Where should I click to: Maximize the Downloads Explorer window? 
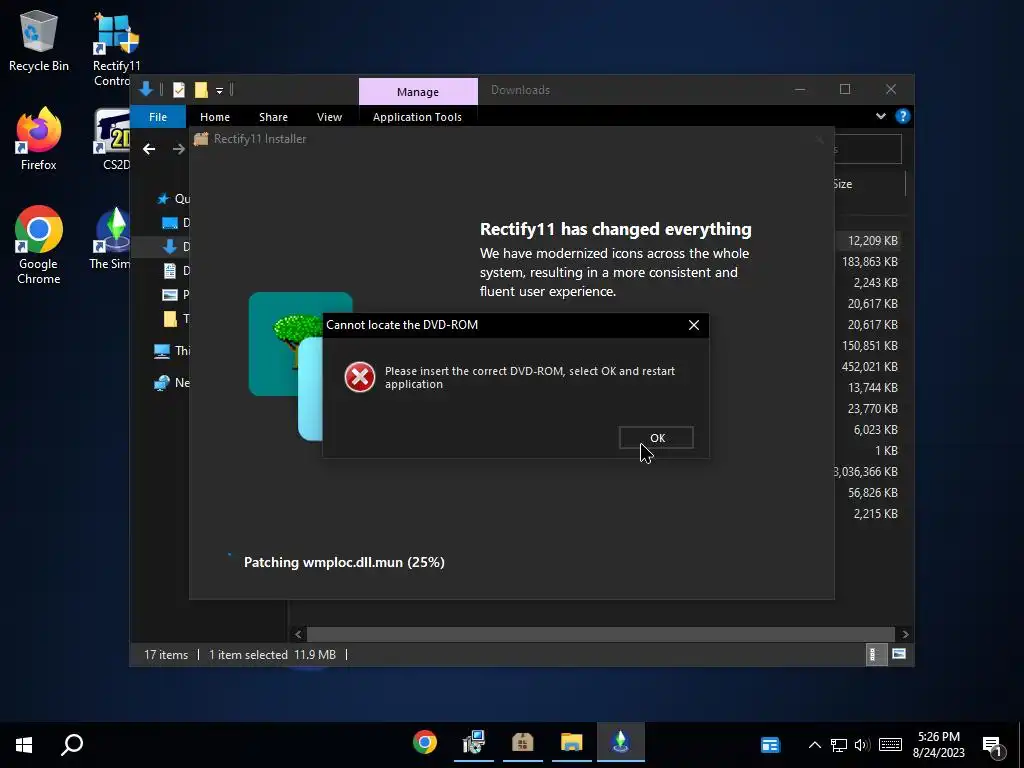pos(845,89)
